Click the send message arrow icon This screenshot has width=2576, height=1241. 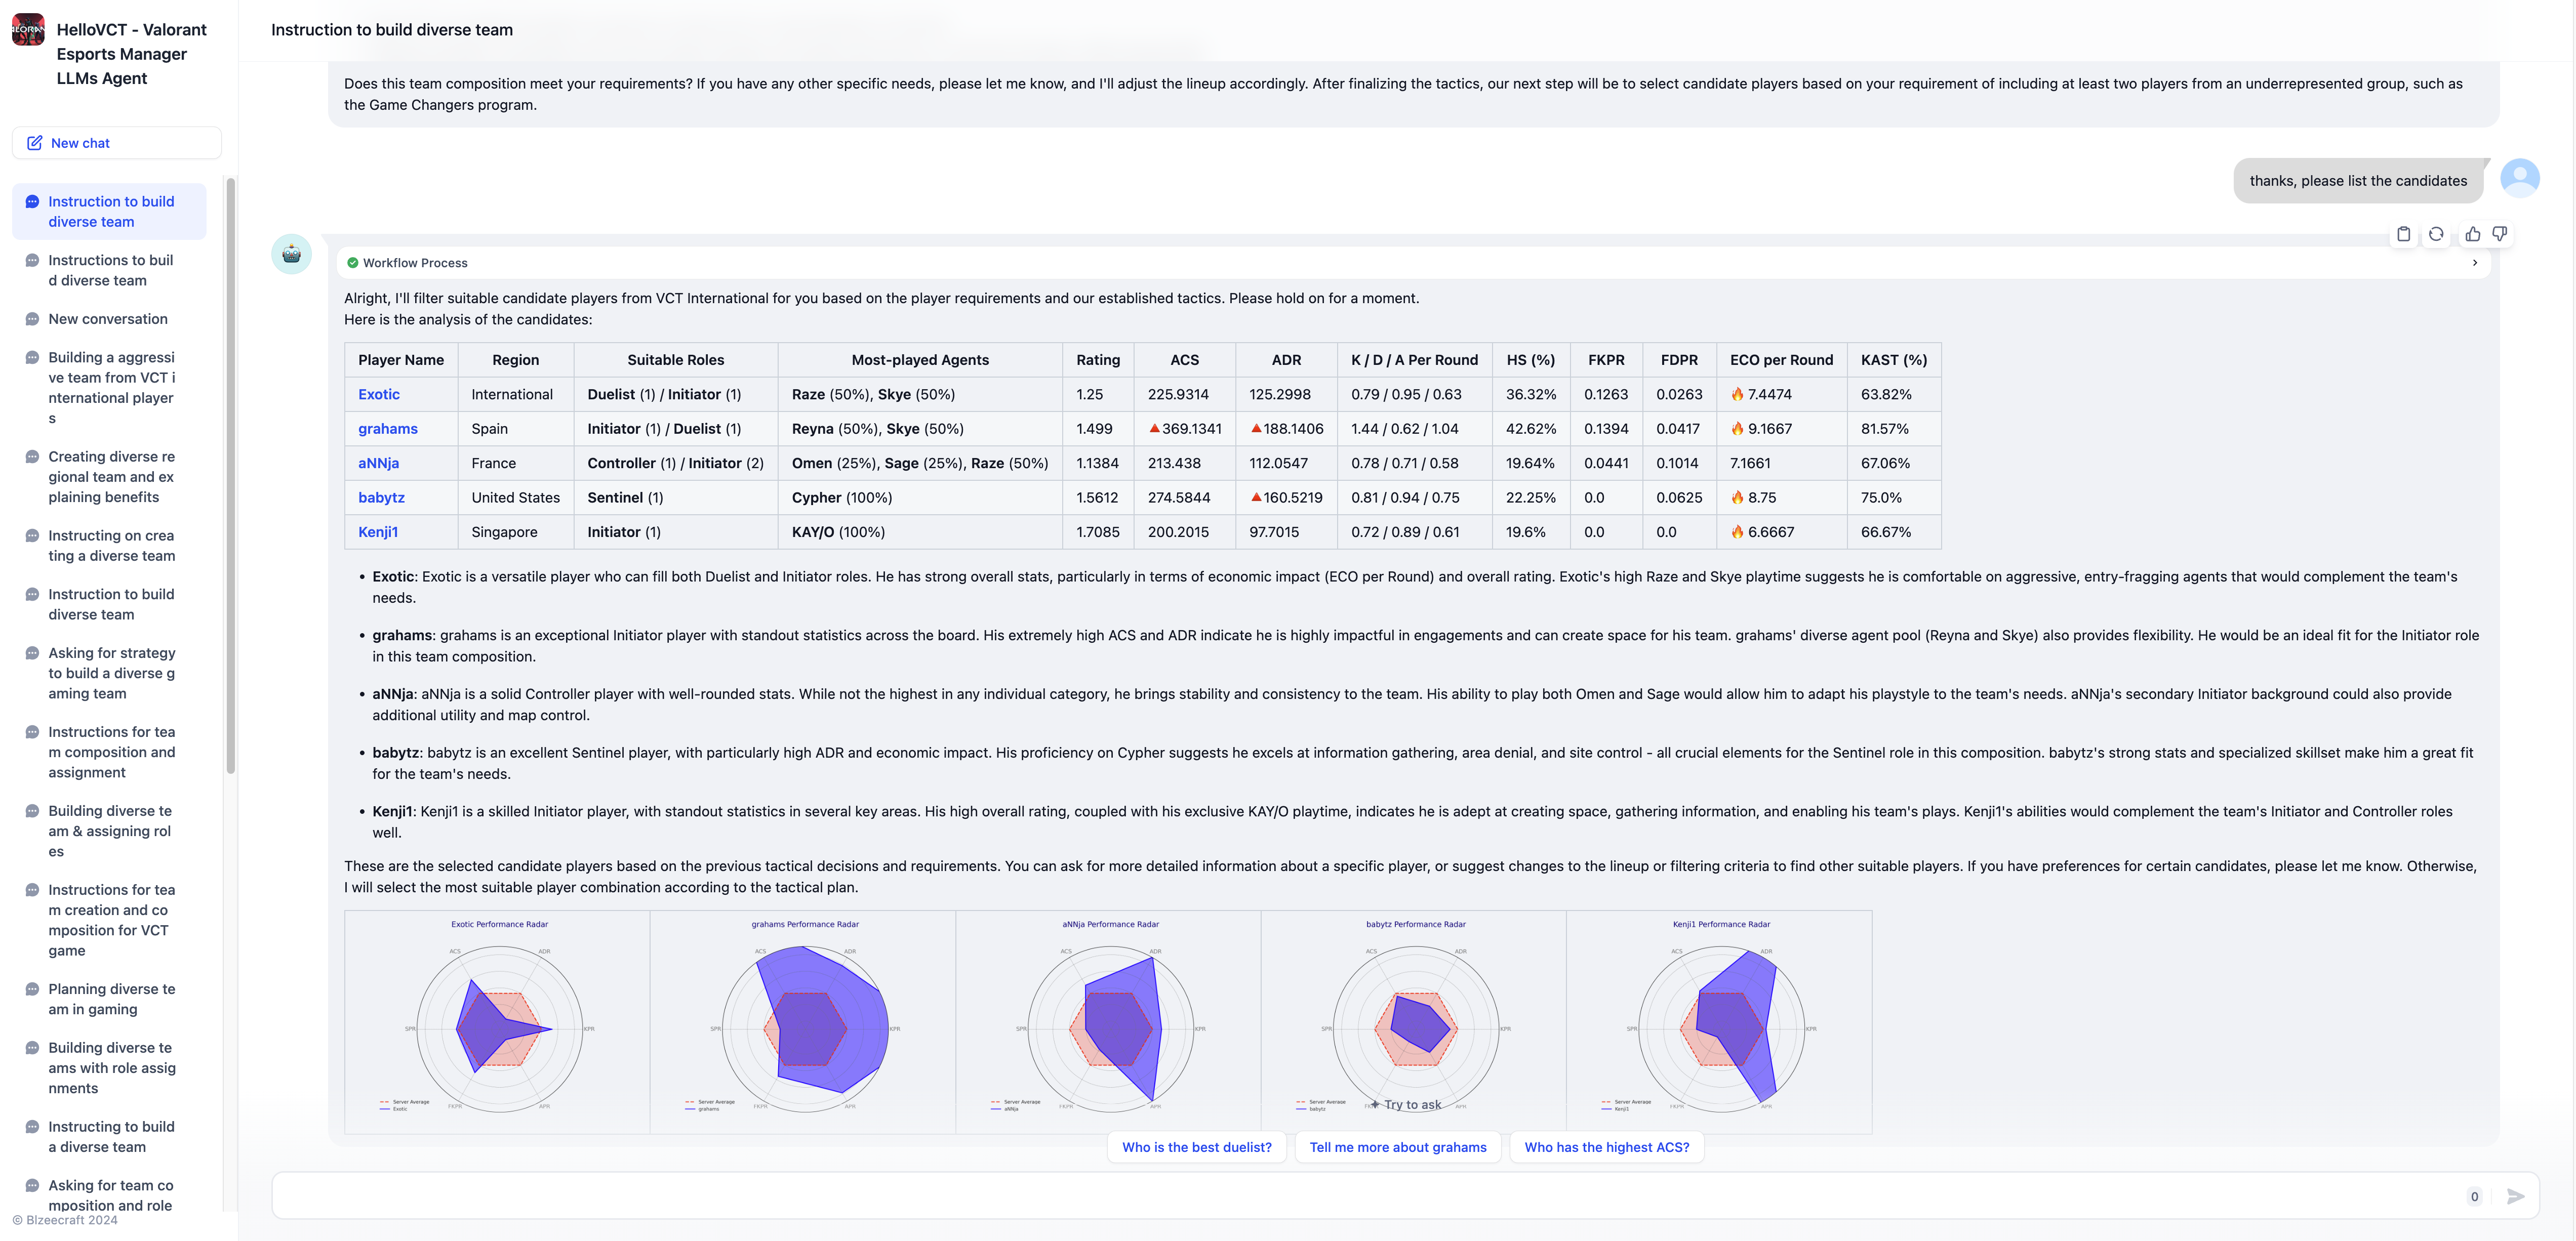[2515, 1196]
